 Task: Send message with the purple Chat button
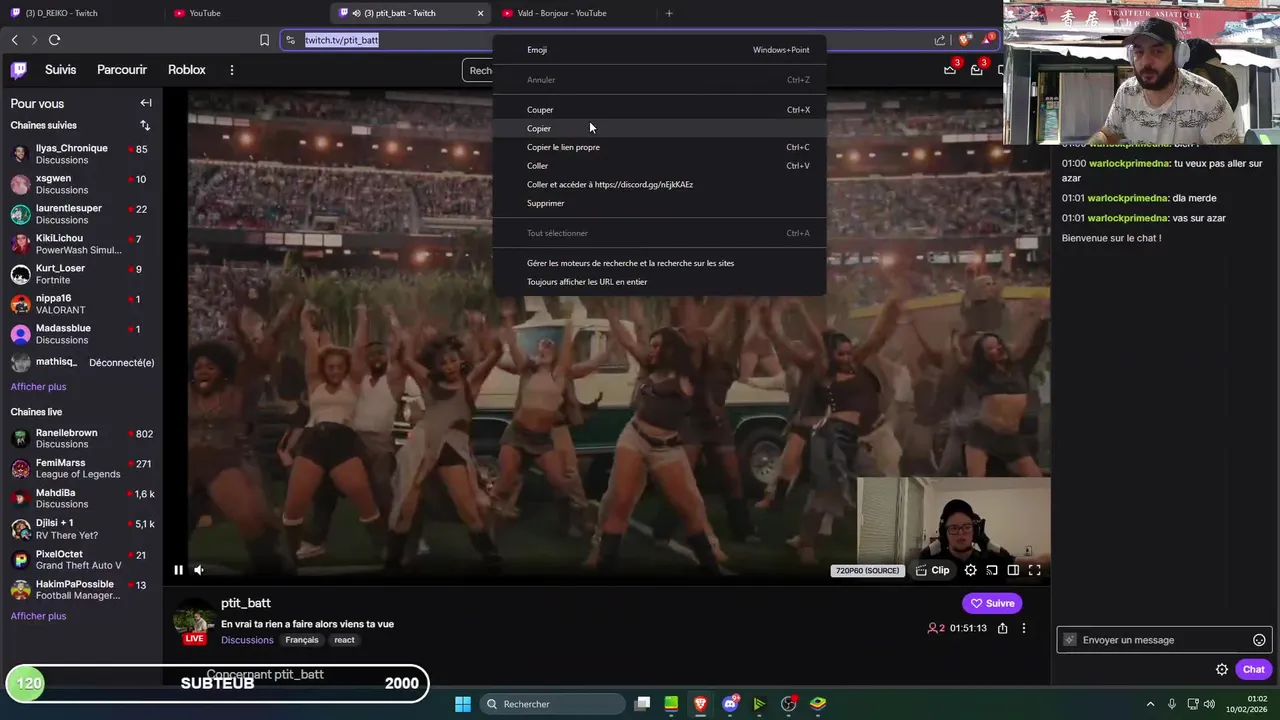pos(1253,670)
